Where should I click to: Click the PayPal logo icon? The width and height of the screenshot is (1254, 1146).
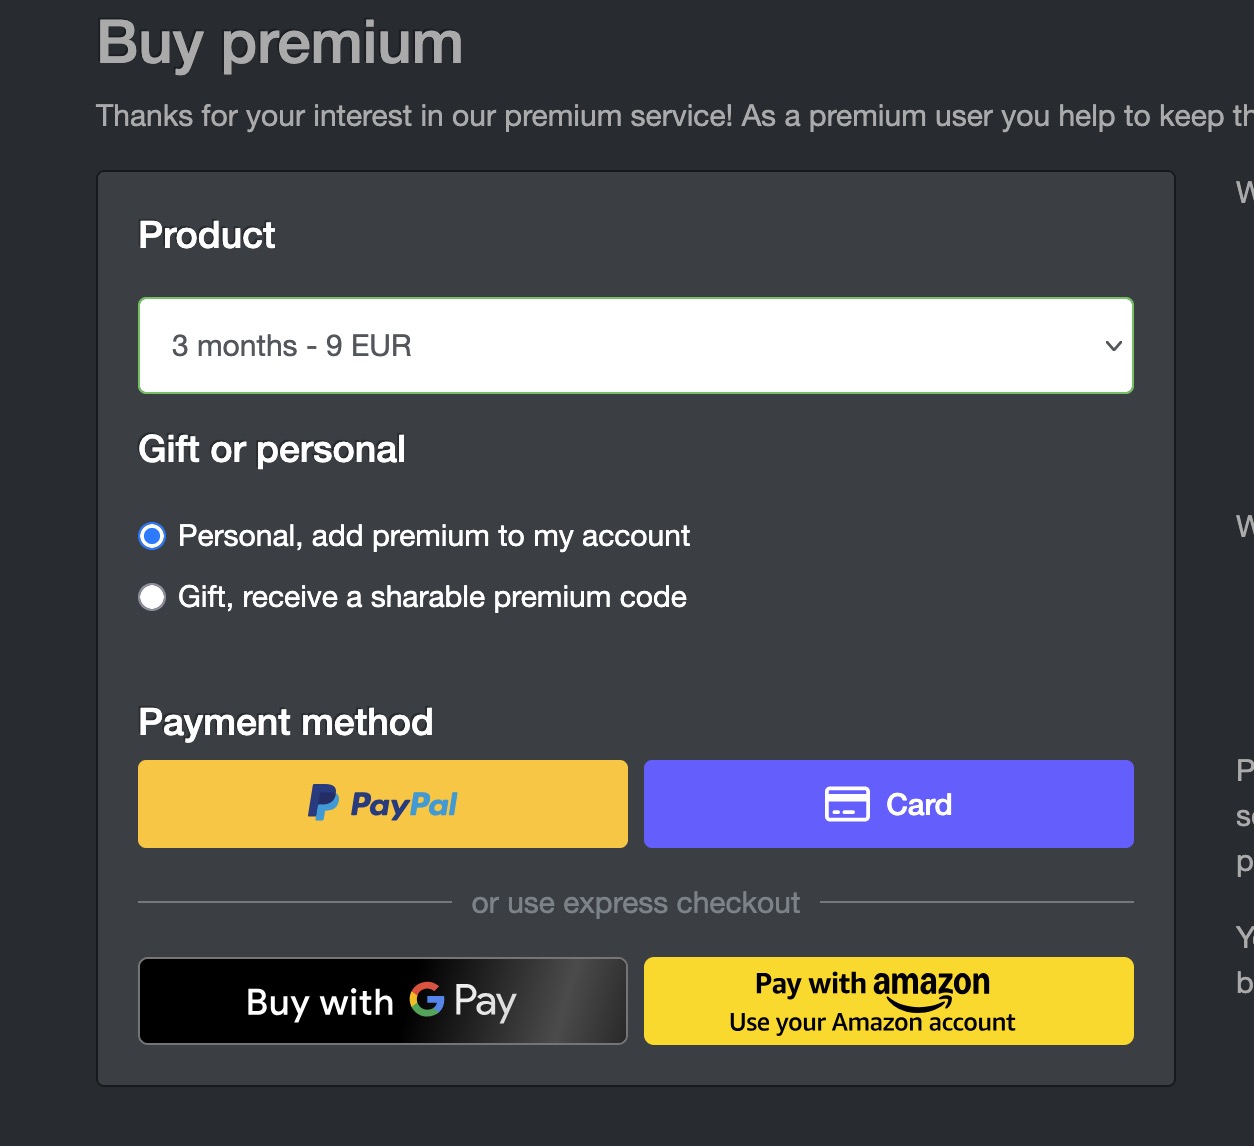click(323, 803)
